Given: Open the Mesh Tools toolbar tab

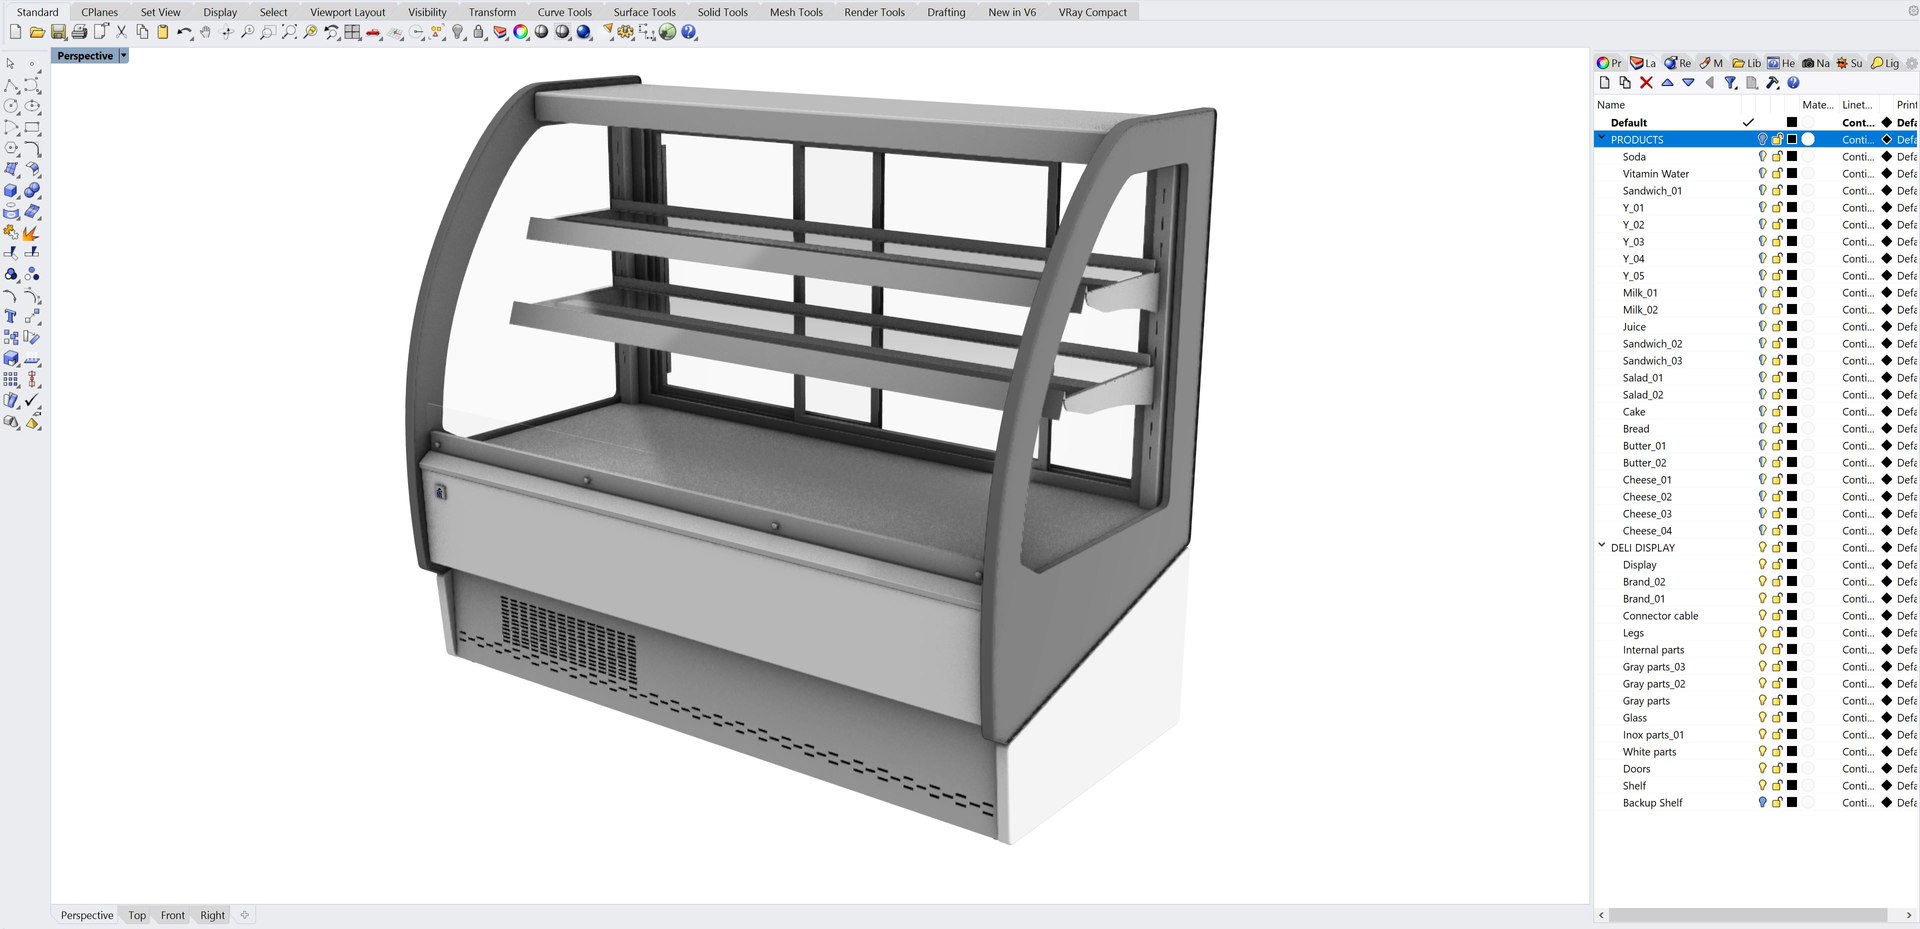Looking at the screenshot, I should coord(796,12).
